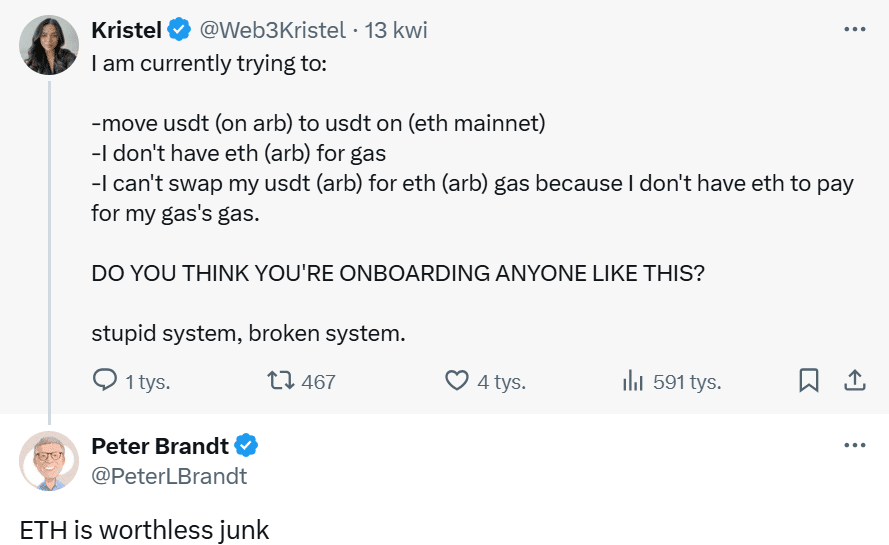
Task: Open more options on Kristel's tweet
Action: click(x=854, y=29)
